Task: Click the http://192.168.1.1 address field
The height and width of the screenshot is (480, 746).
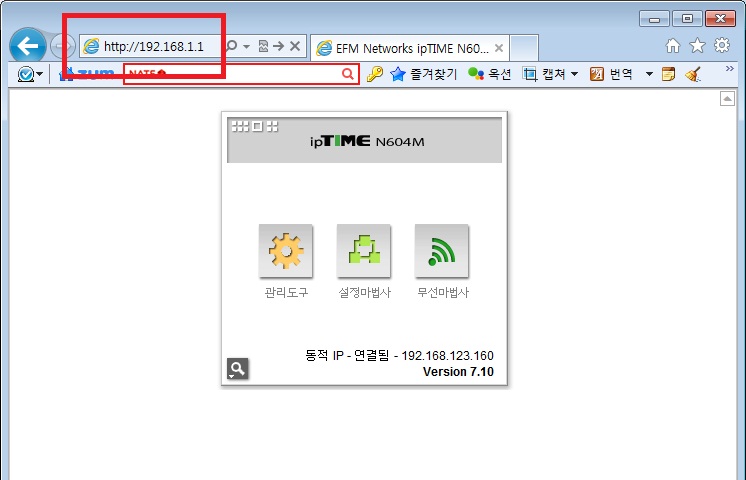Action: (154, 46)
